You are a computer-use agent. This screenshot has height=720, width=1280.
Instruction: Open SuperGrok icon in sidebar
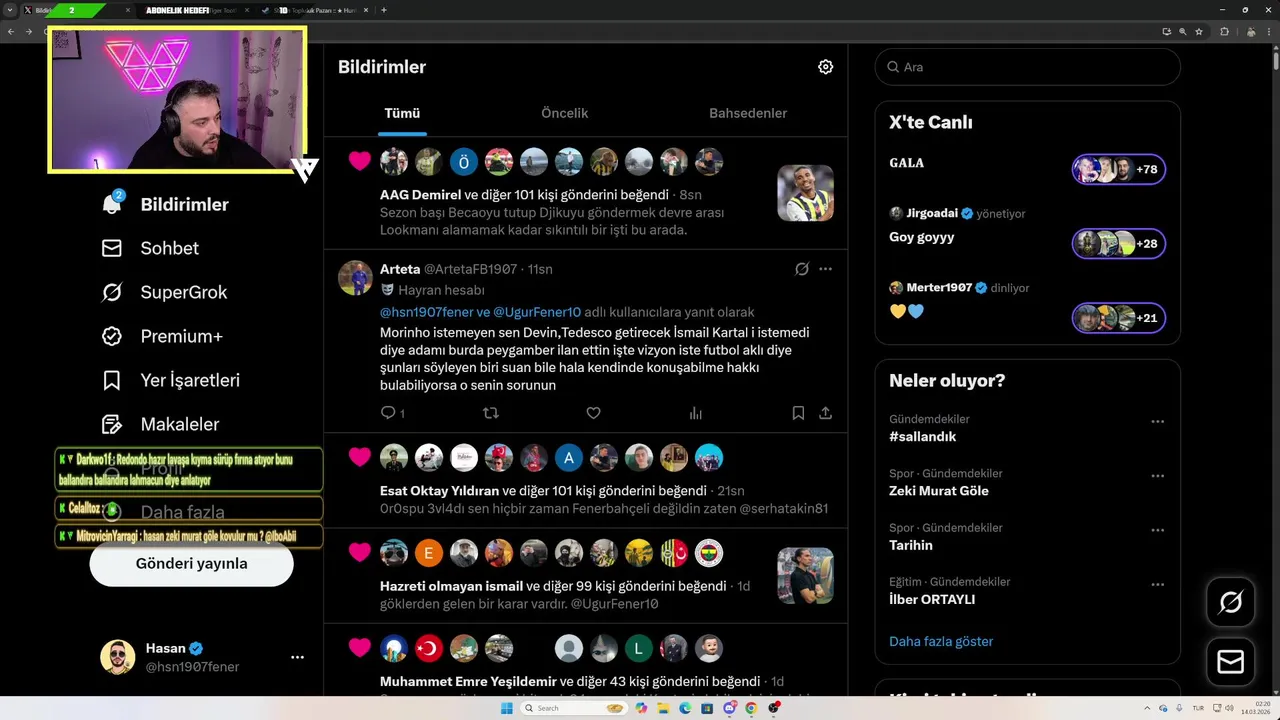pyautogui.click(x=112, y=292)
